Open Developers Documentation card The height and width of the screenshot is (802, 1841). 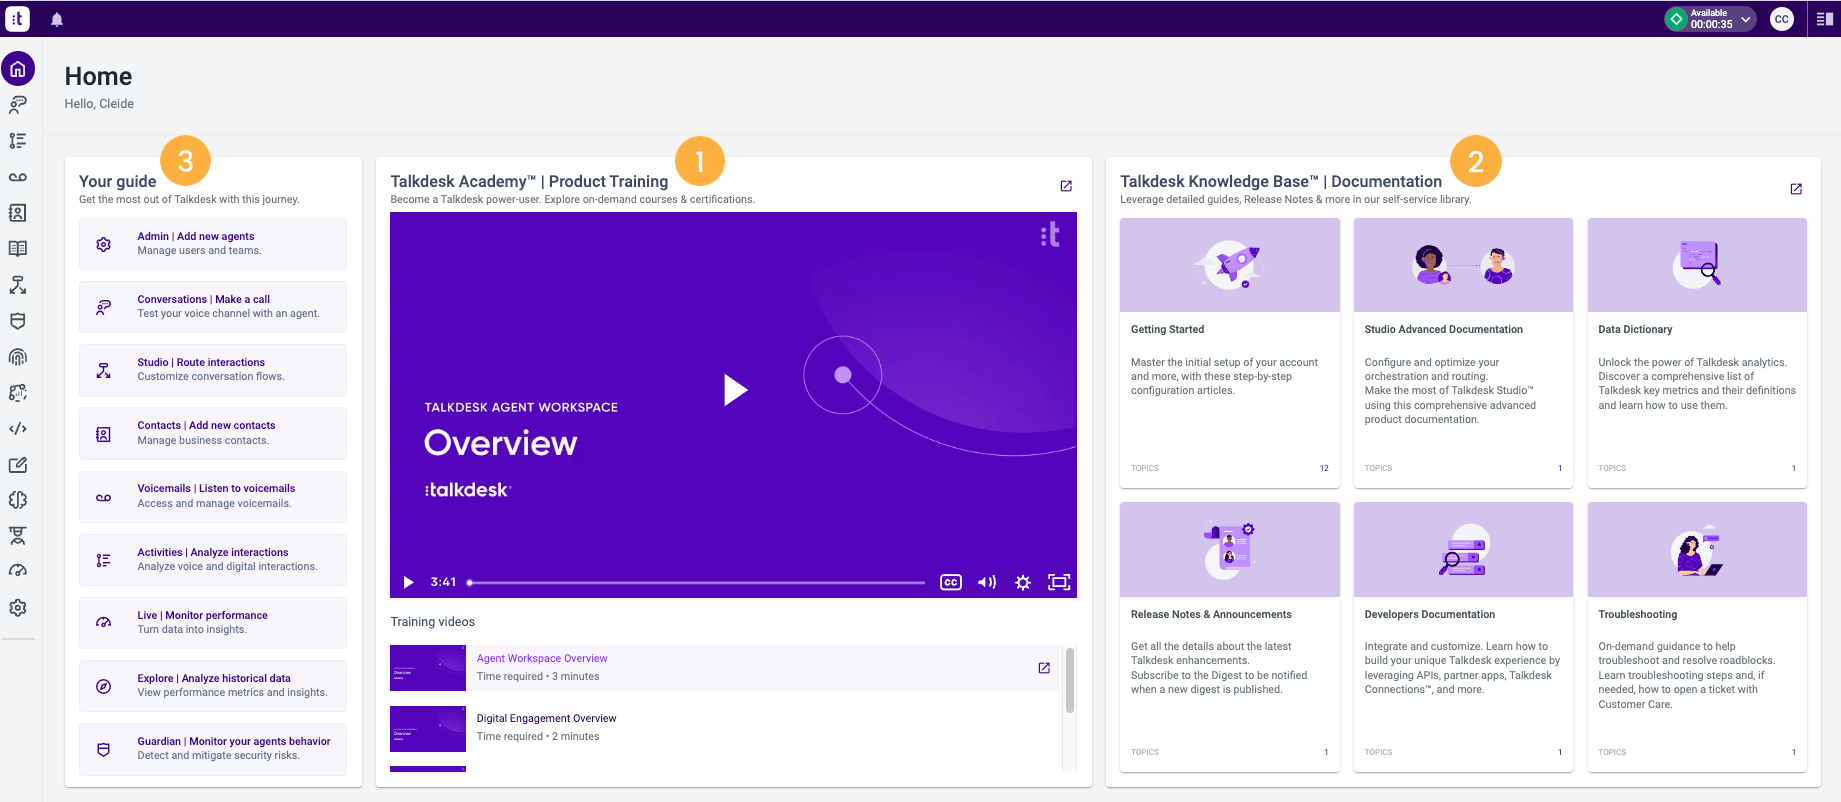pos(1463,637)
